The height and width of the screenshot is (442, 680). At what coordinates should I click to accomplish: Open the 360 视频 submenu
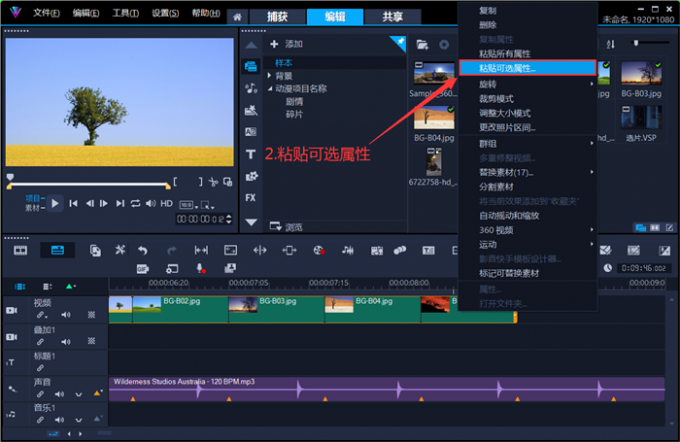527,230
